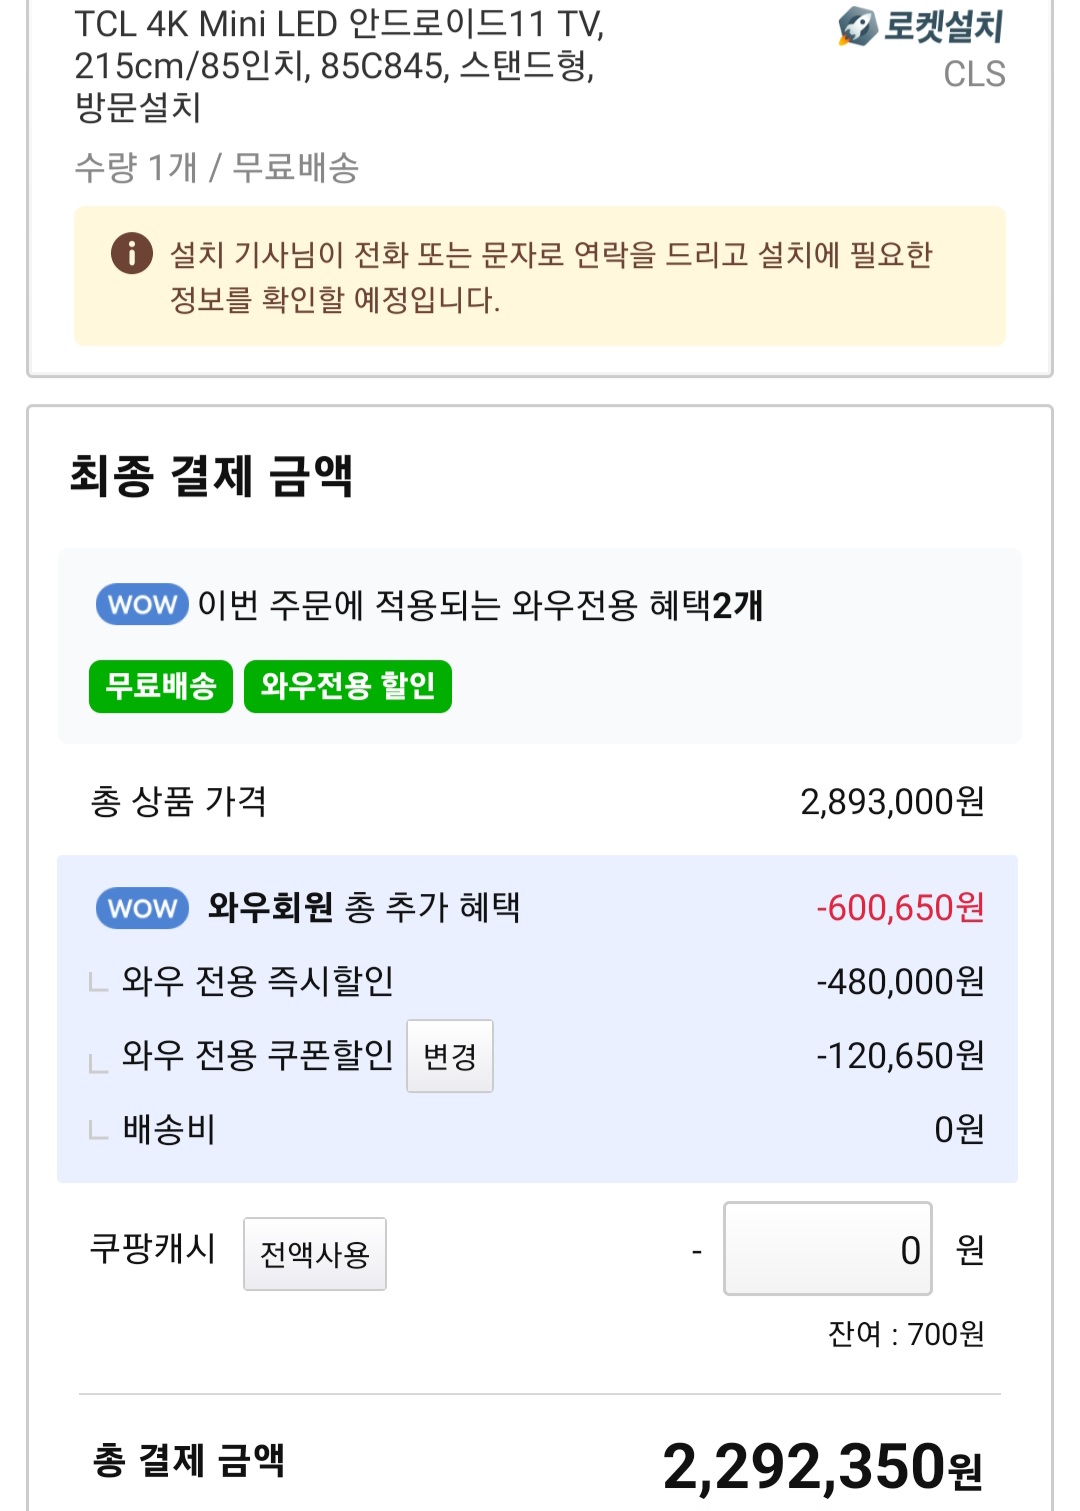This screenshot has height=1511, width=1080.
Task: Click the 와우 전용 즉시할인 row
Action: (257, 981)
